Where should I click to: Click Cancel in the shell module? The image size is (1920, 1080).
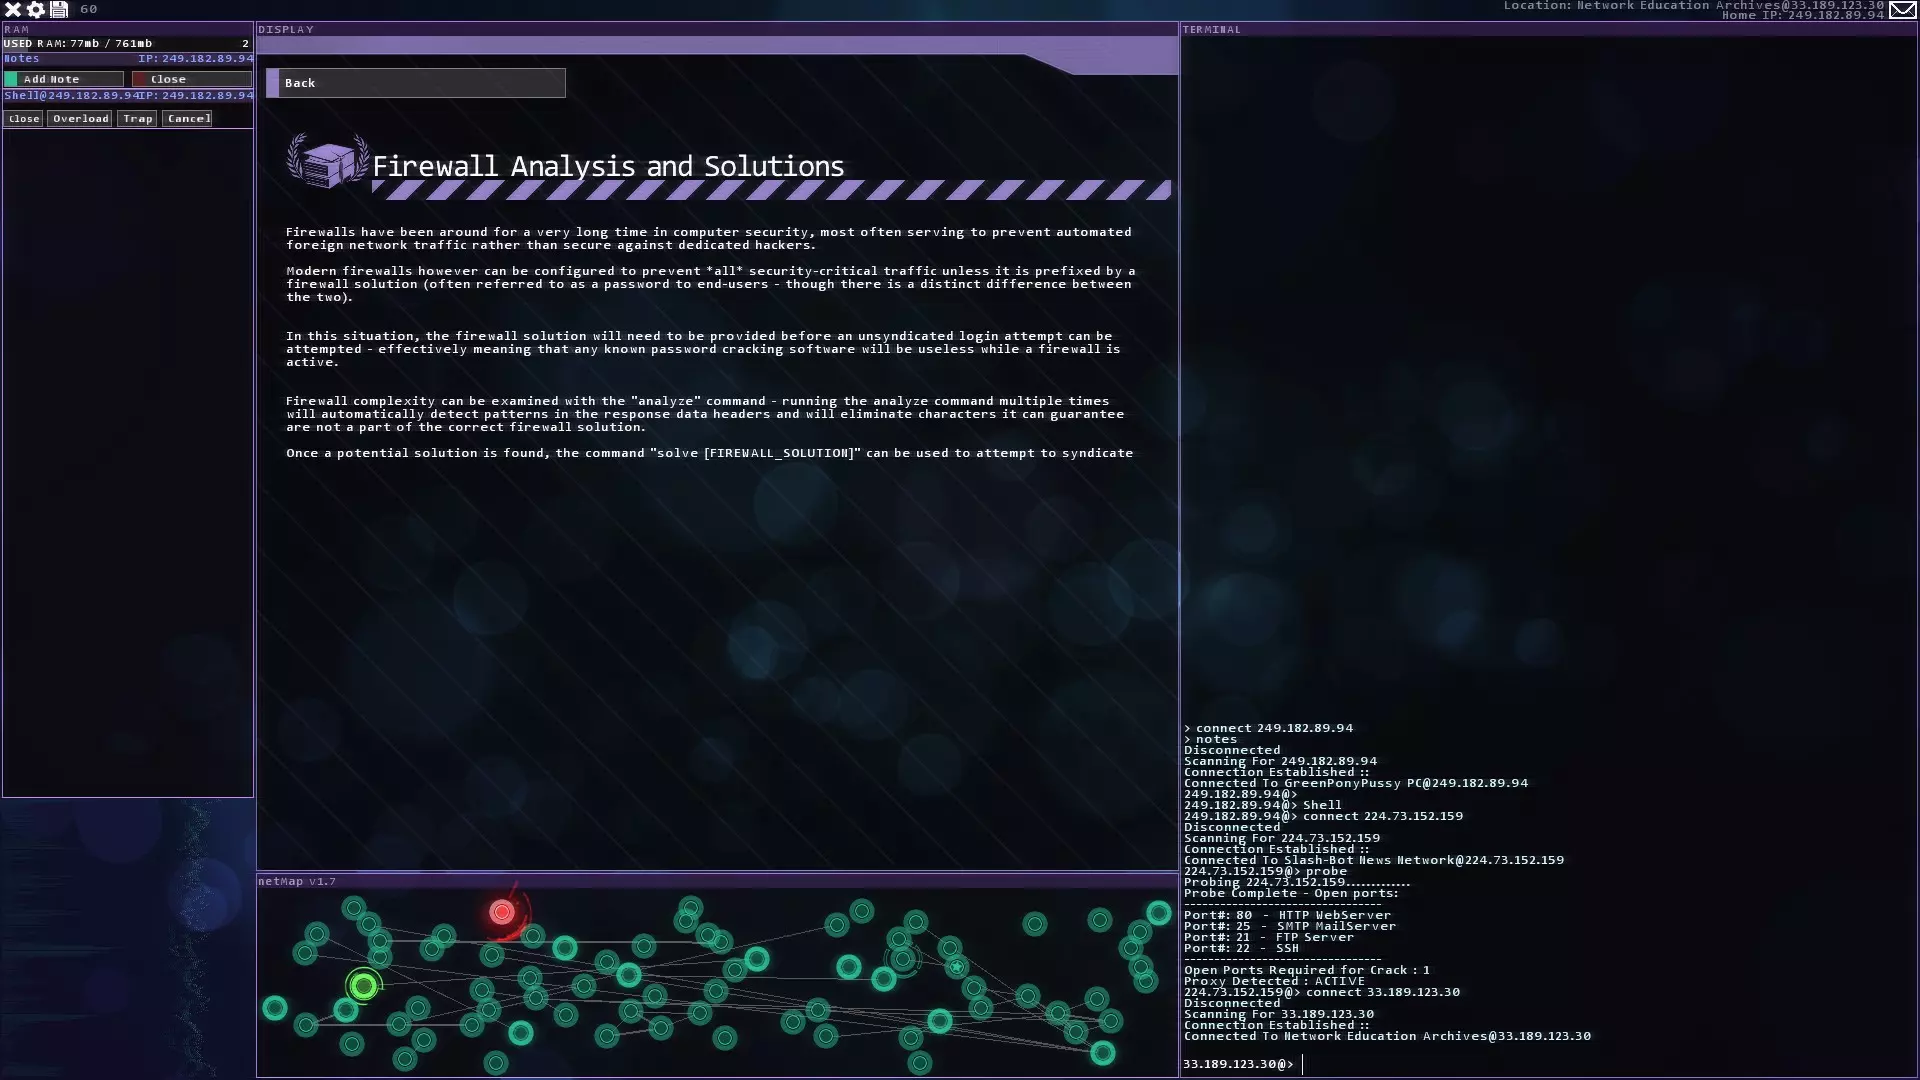coord(188,119)
